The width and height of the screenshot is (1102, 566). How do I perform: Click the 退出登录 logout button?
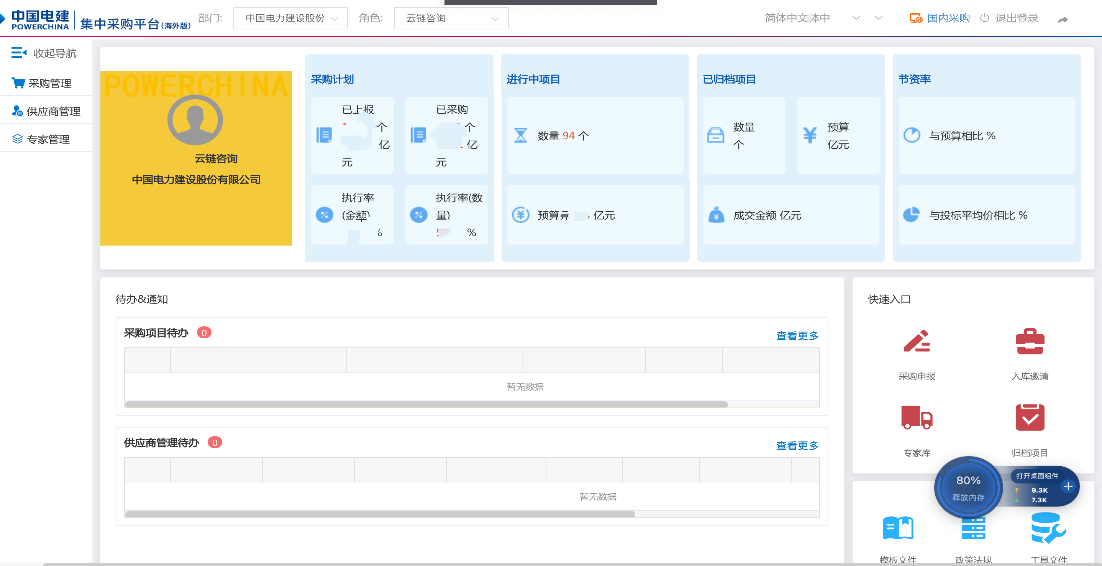[x=1009, y=18]
